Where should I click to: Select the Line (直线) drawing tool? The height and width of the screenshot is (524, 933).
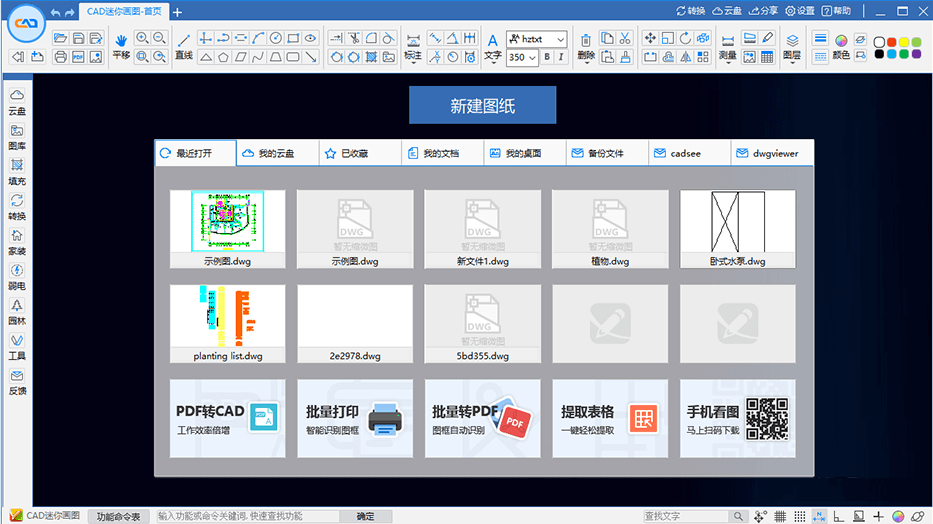coord(183,44)
